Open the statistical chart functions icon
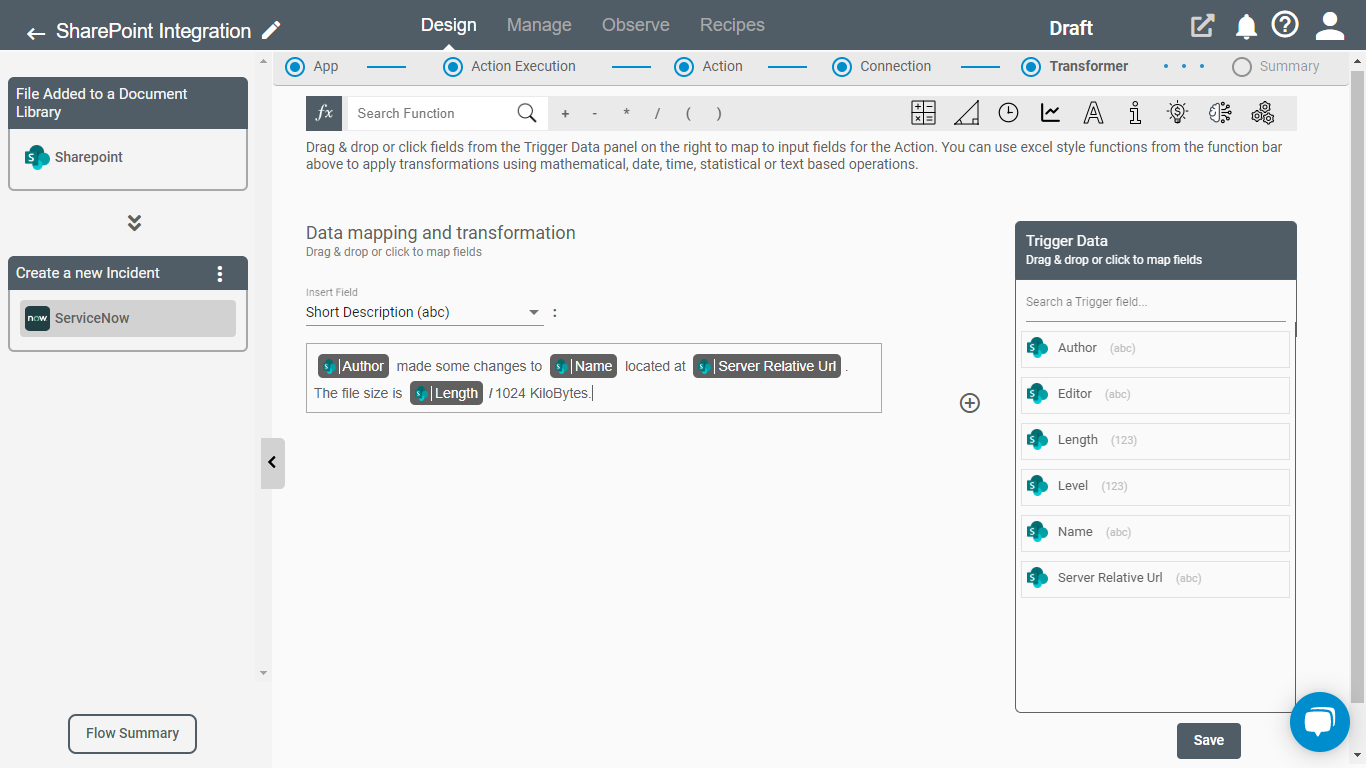This screenshot has height=768, width=1366. pos(1050,113)
